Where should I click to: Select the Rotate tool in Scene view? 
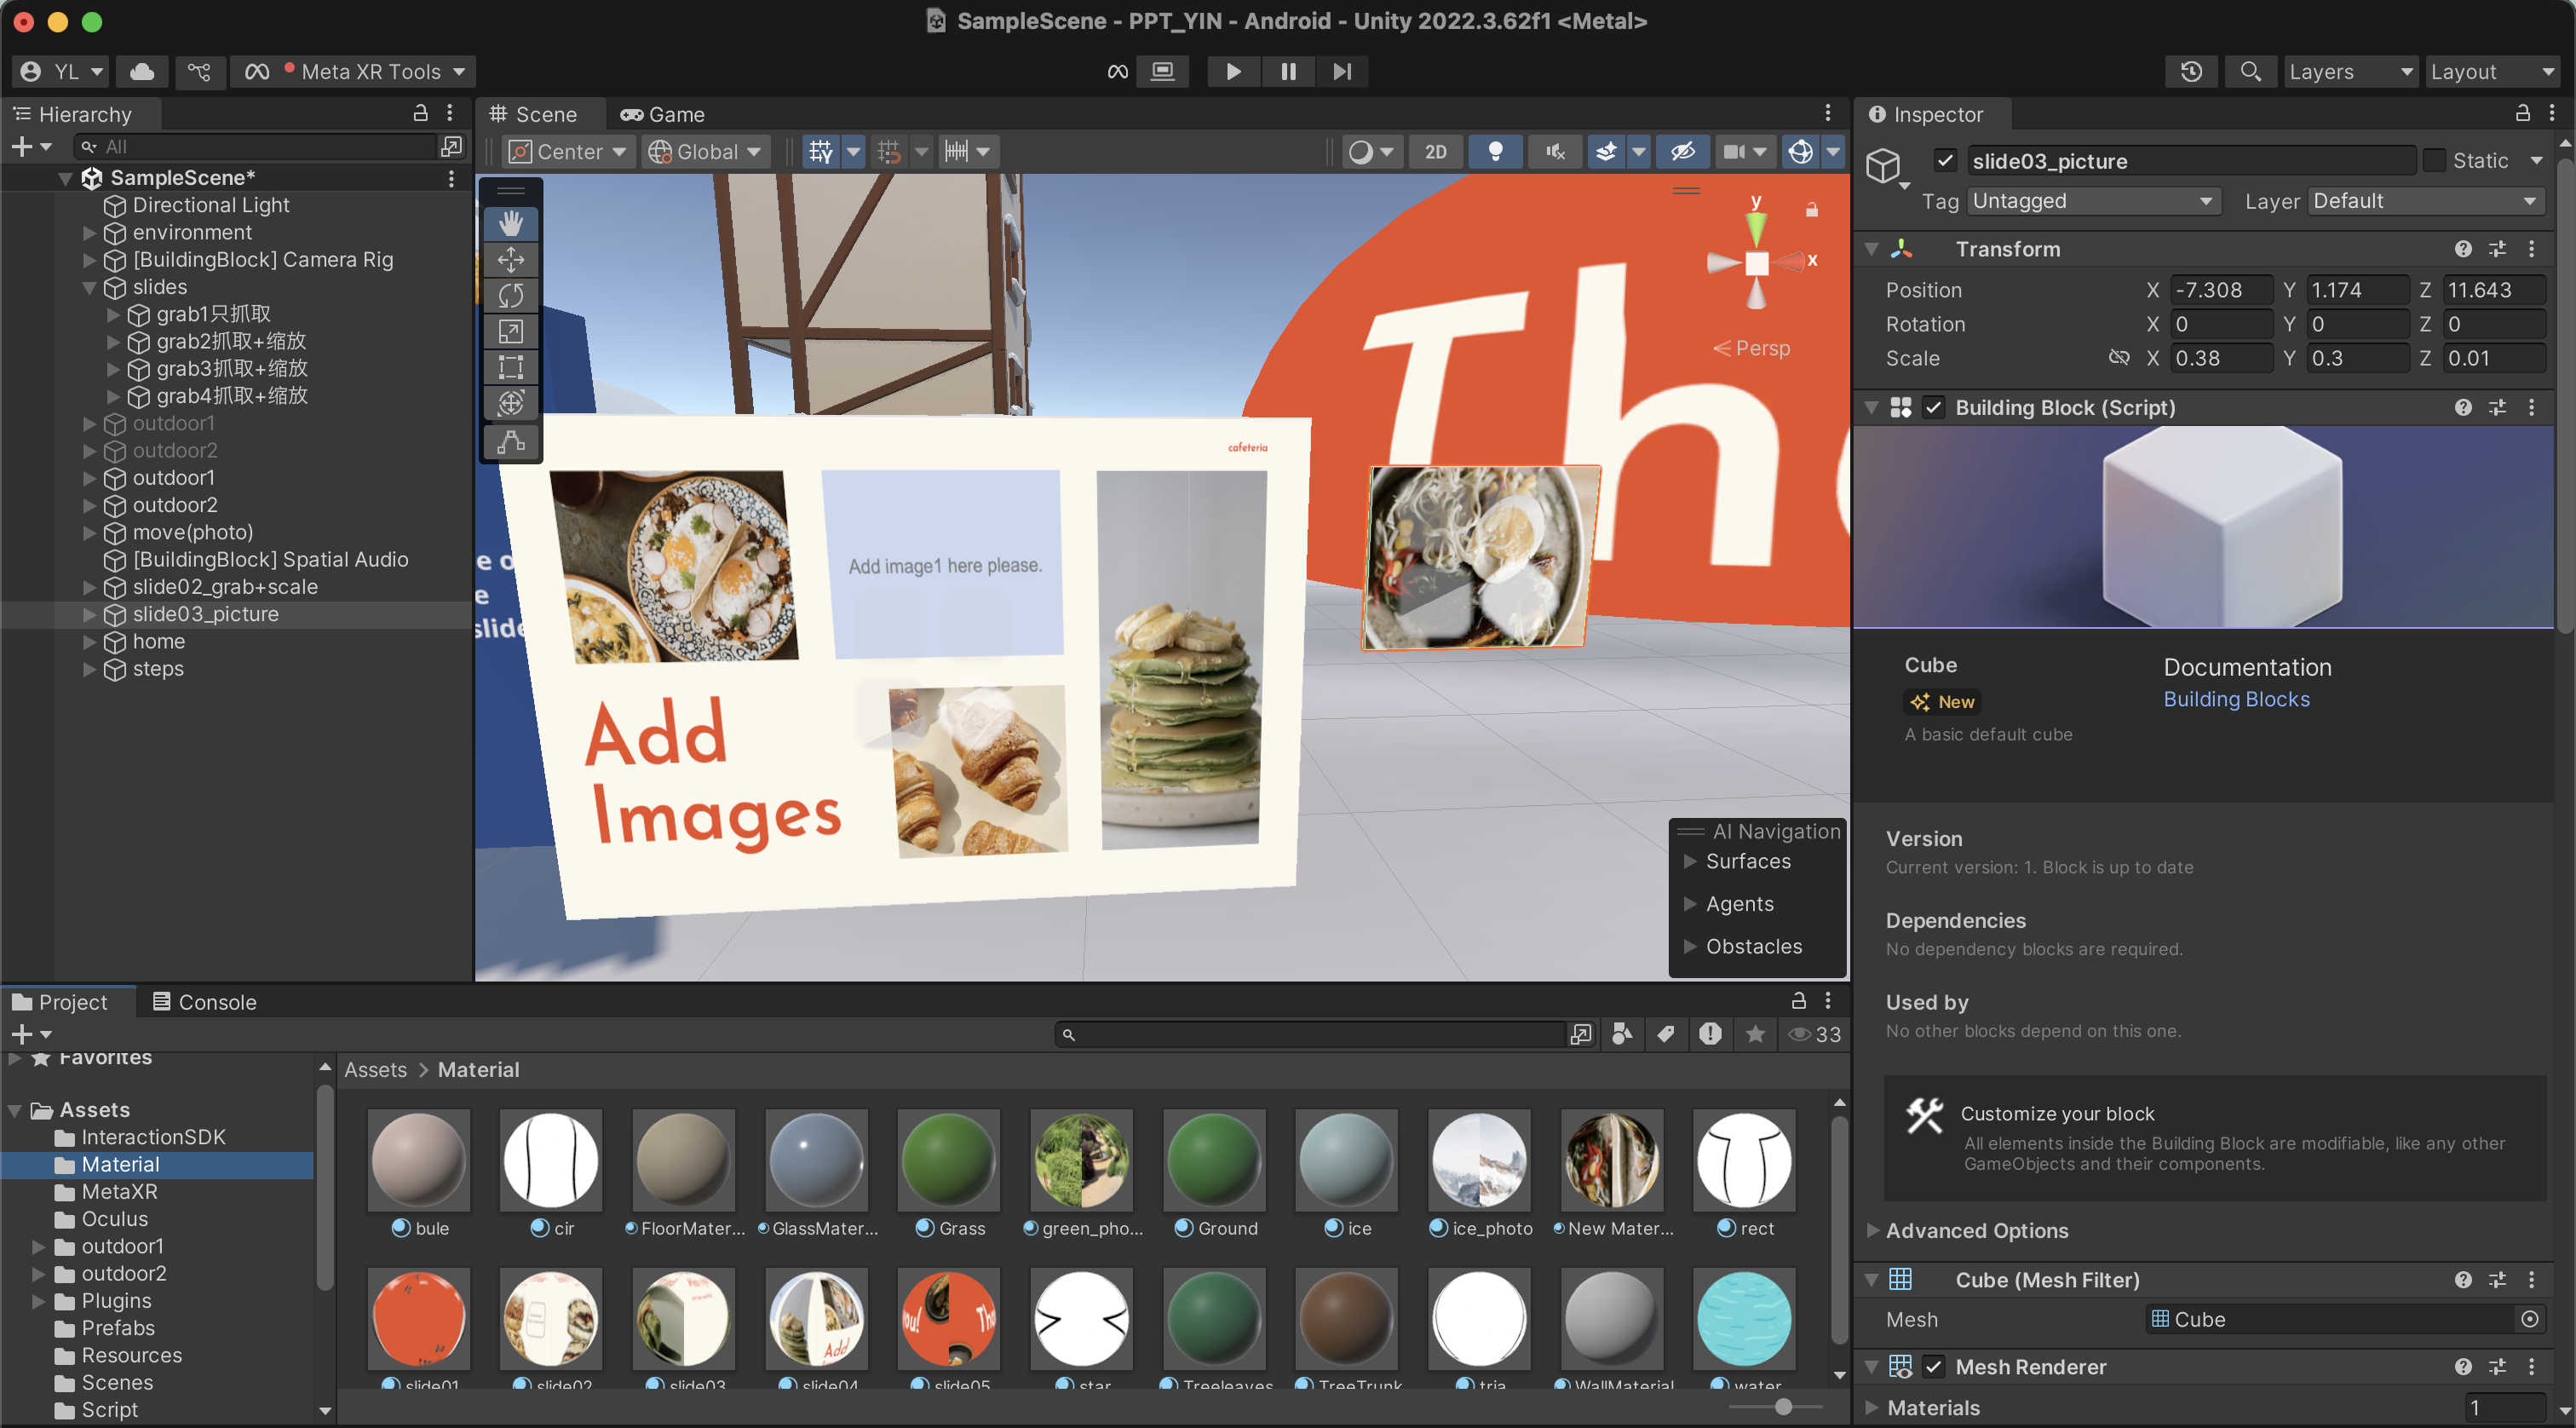tap(511, 296)
